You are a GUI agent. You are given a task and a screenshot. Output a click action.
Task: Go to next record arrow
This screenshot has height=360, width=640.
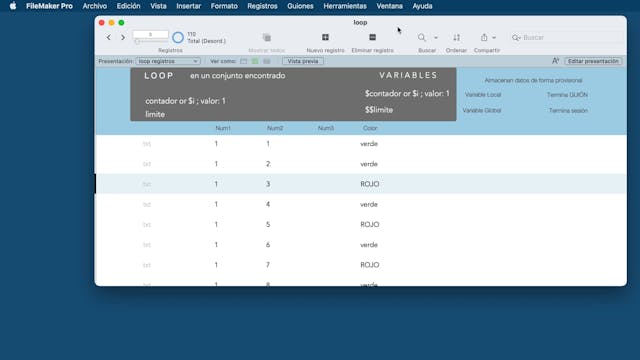[x=123, y=38]
